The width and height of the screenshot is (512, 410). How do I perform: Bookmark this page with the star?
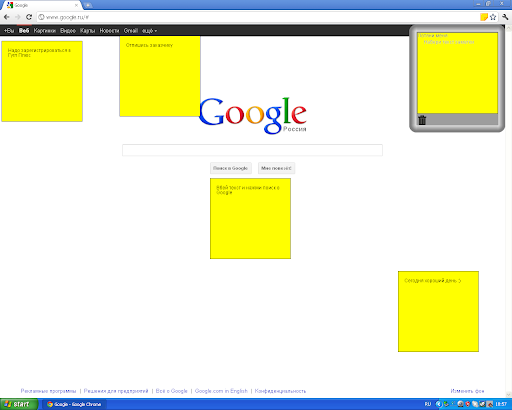(493, 17)
